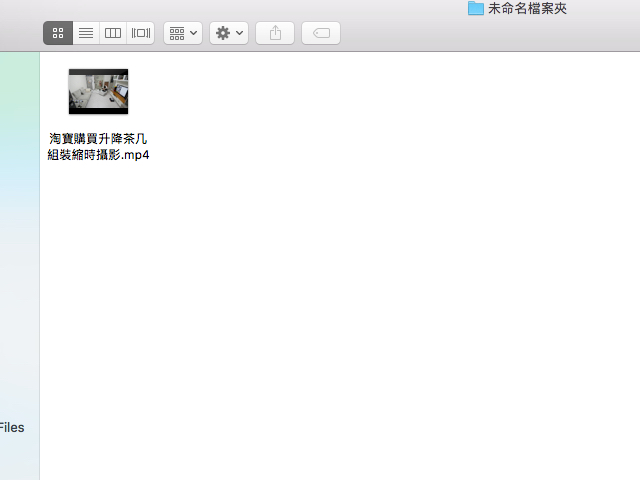Image resolution: width=640 pixels, height=480 pixels.
Task: Switch to list view
Action: coord(86,33)
